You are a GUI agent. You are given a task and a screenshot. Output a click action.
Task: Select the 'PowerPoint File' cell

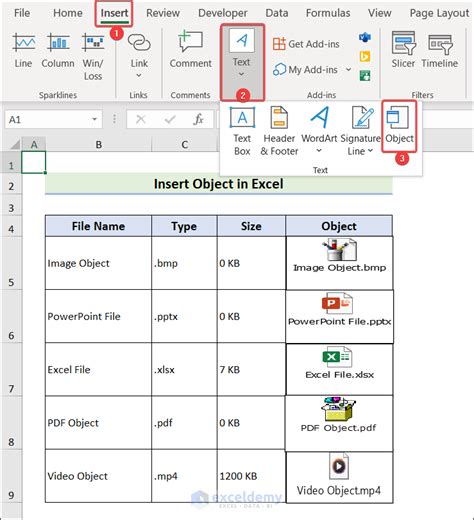[x=98, y=316]
